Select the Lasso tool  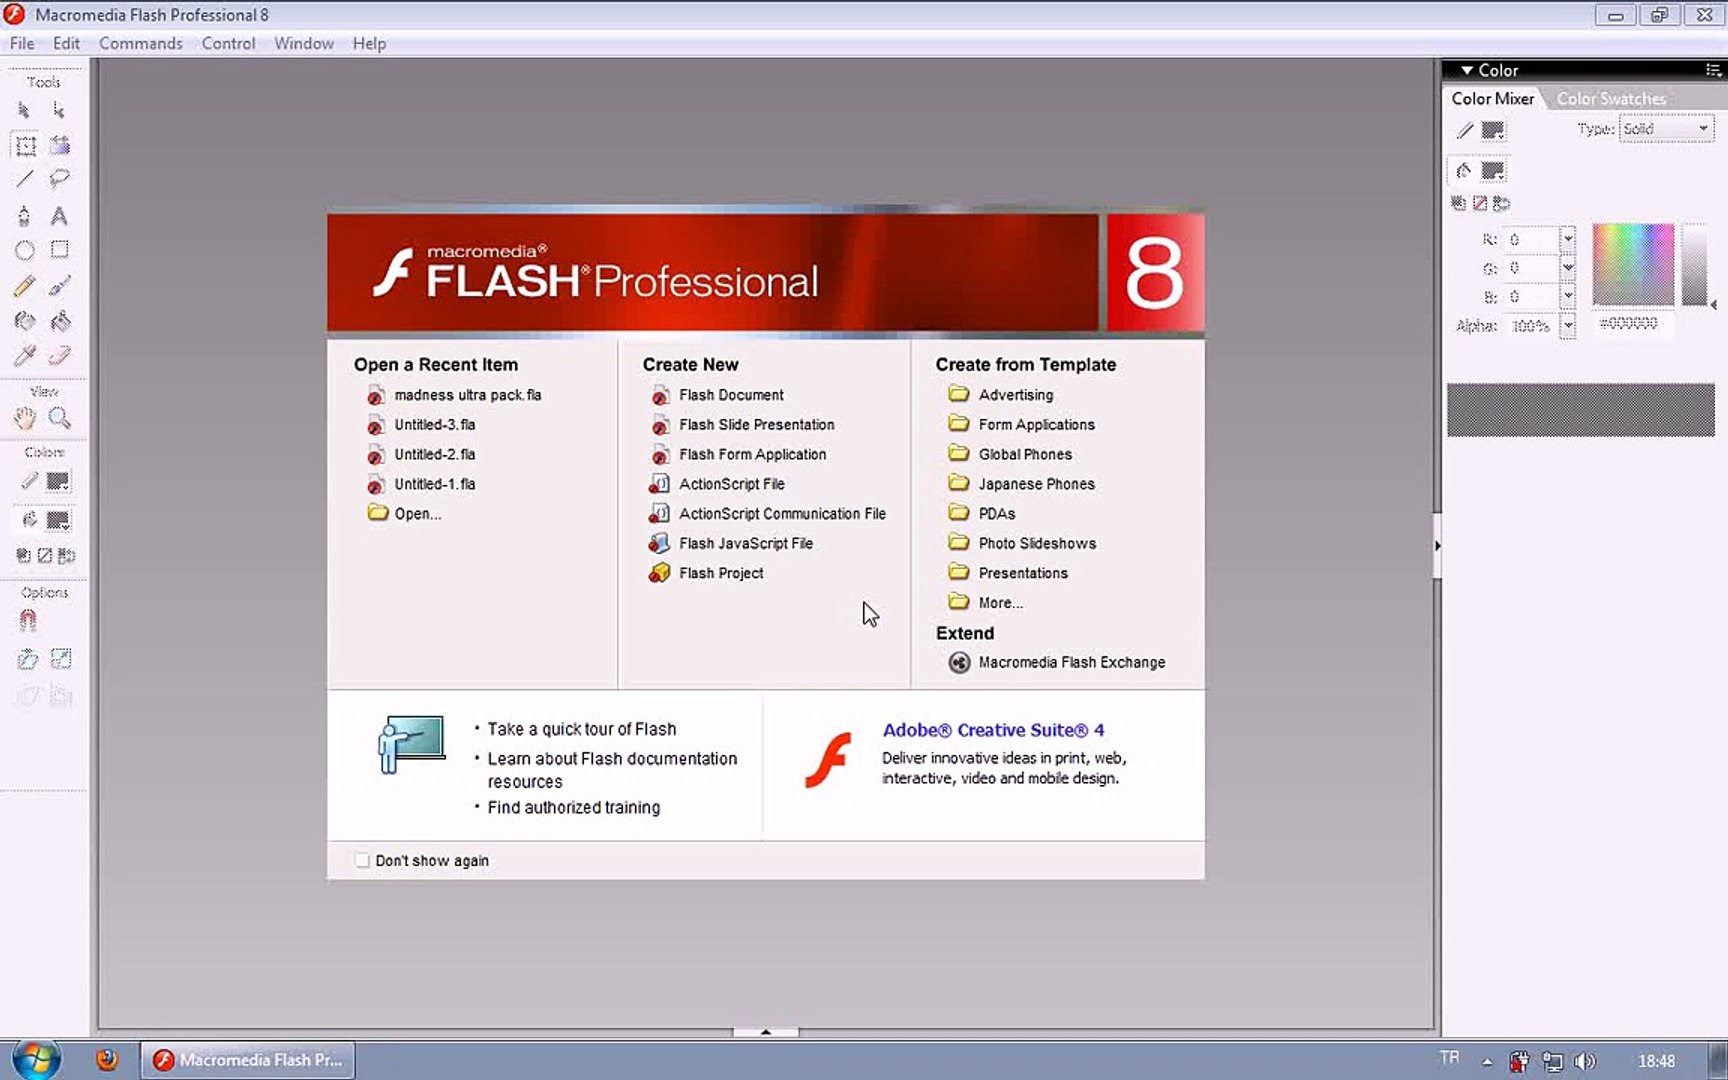point(60,180)
